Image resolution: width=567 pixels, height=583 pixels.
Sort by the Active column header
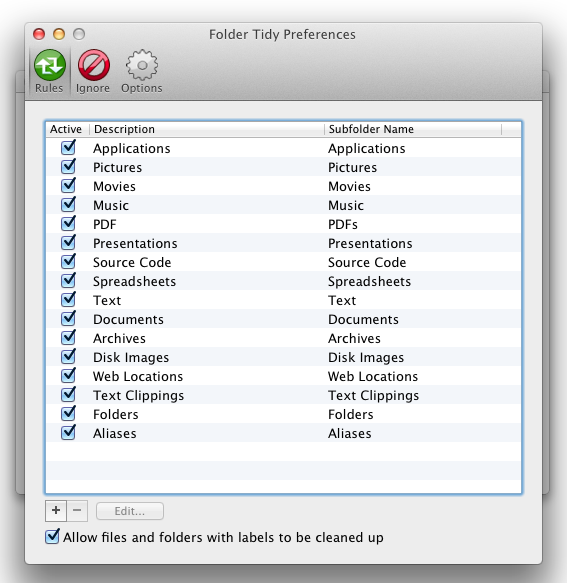tap(68, 129)
